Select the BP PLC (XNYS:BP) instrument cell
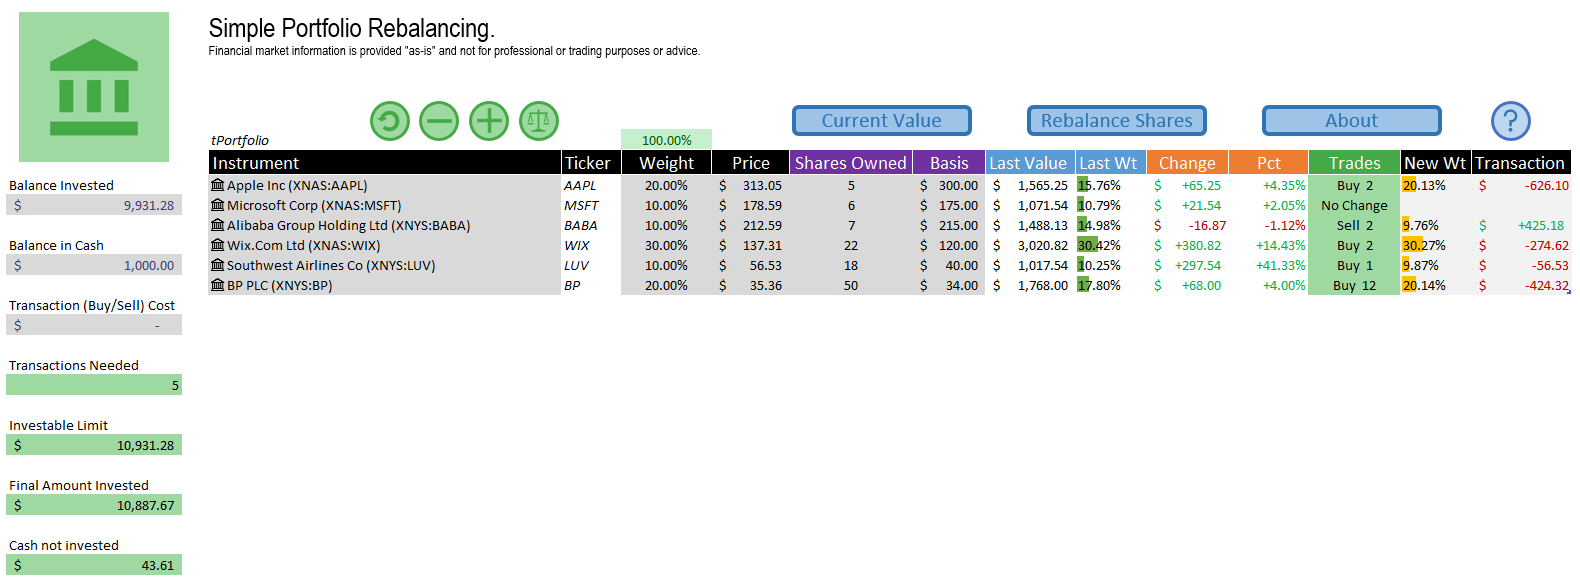1580x581 pixels. point(384,285)
